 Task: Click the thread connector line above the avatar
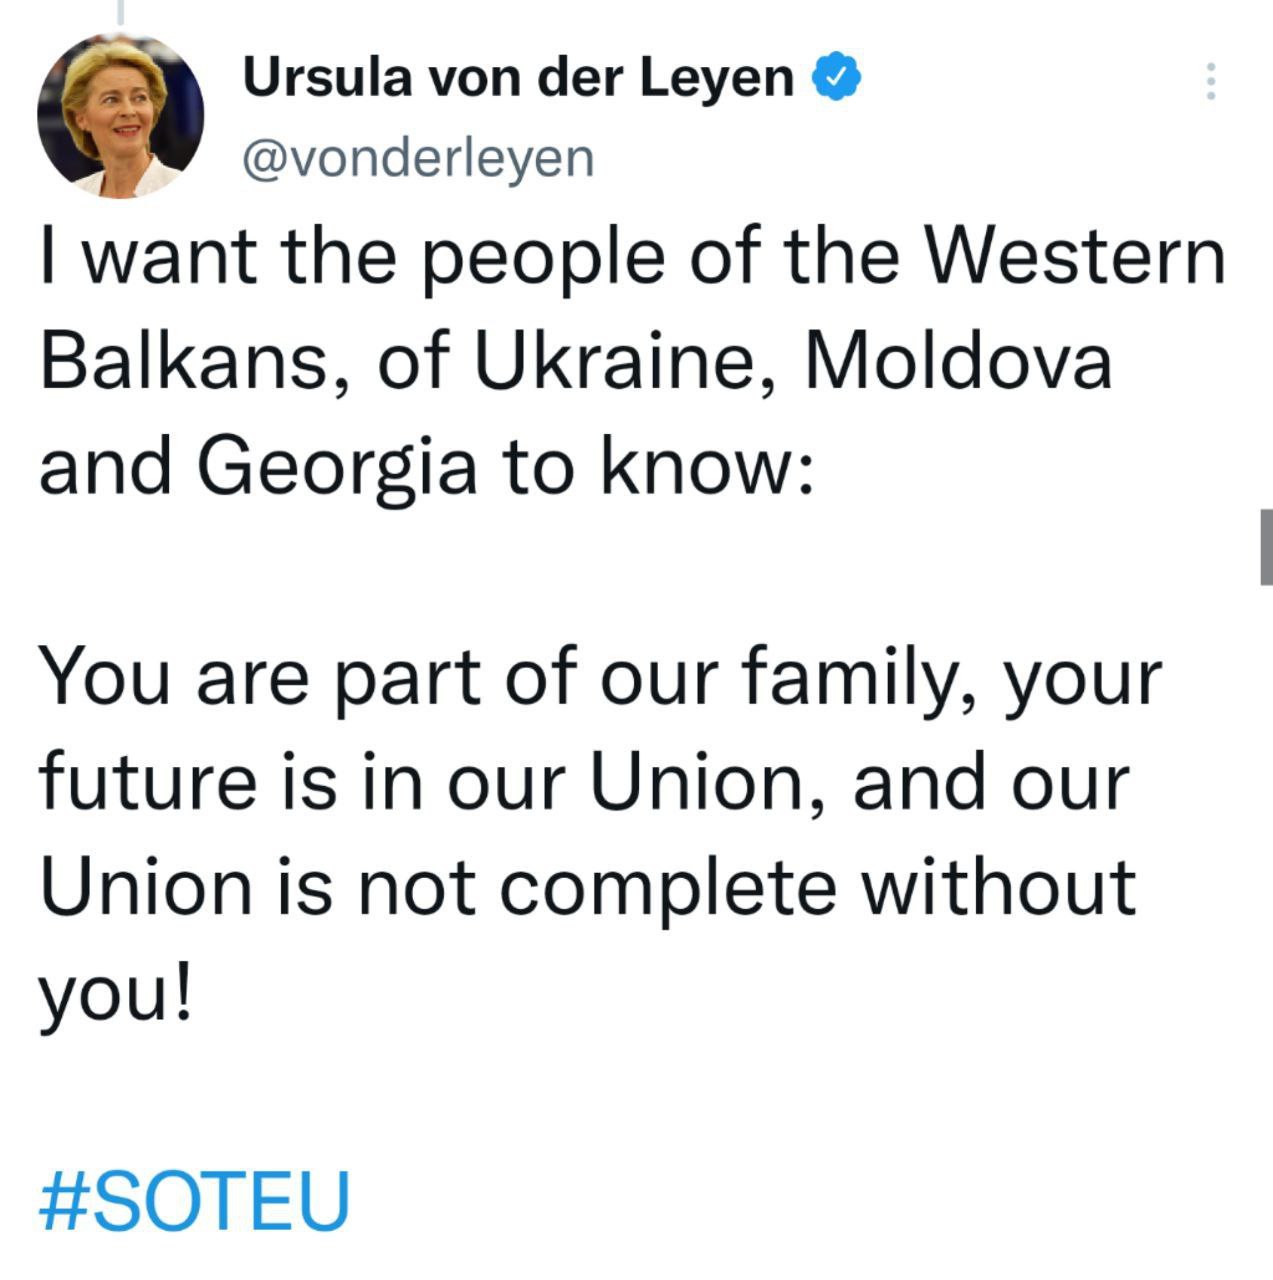pyautogui.click(x=119, y=12)
